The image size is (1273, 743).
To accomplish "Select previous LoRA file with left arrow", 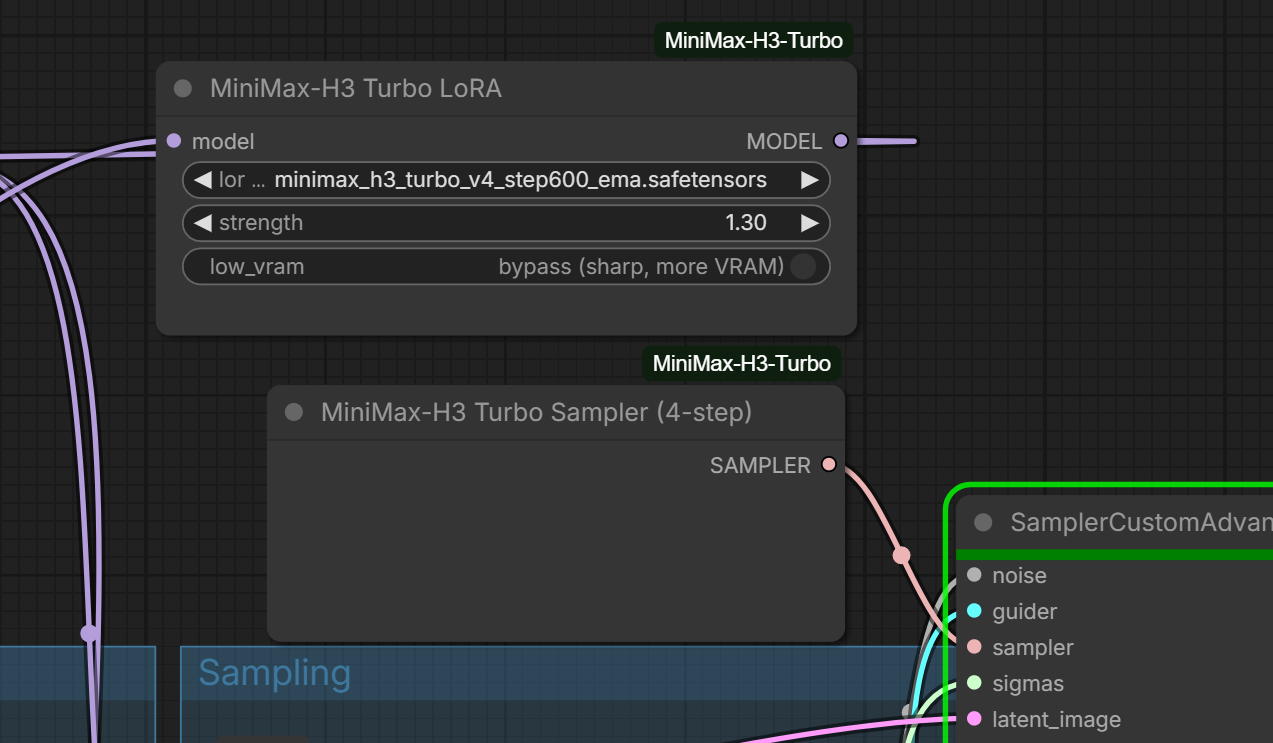I will tap(203, 180).
